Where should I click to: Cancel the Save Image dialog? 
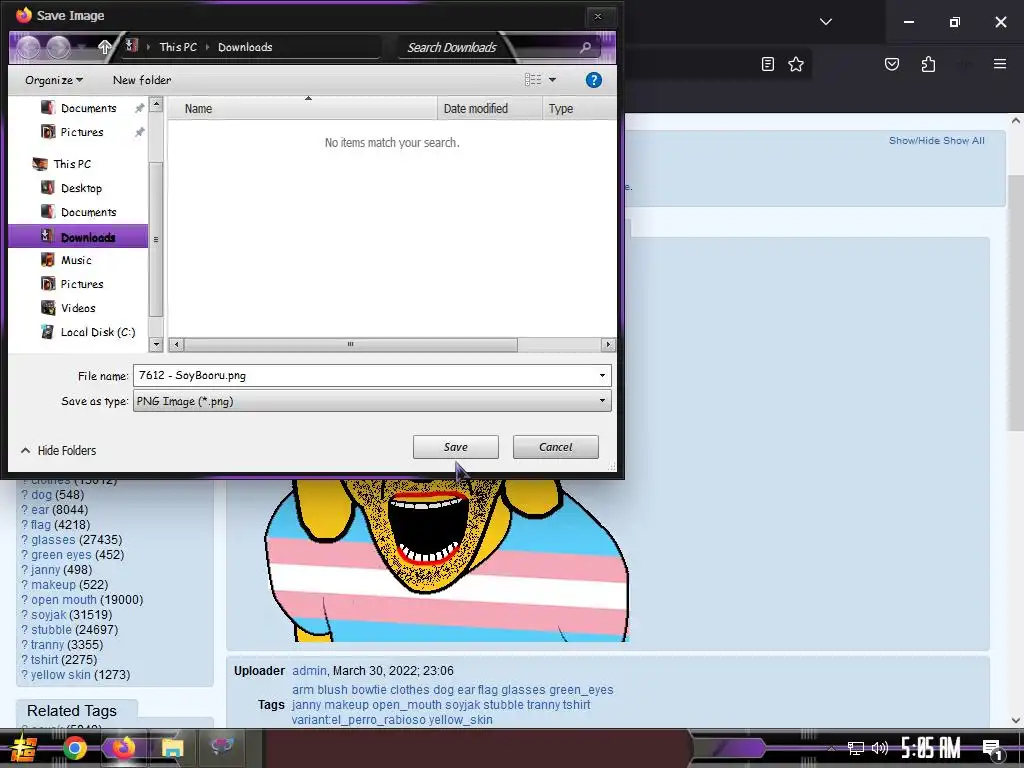click(x=555, y=447)
